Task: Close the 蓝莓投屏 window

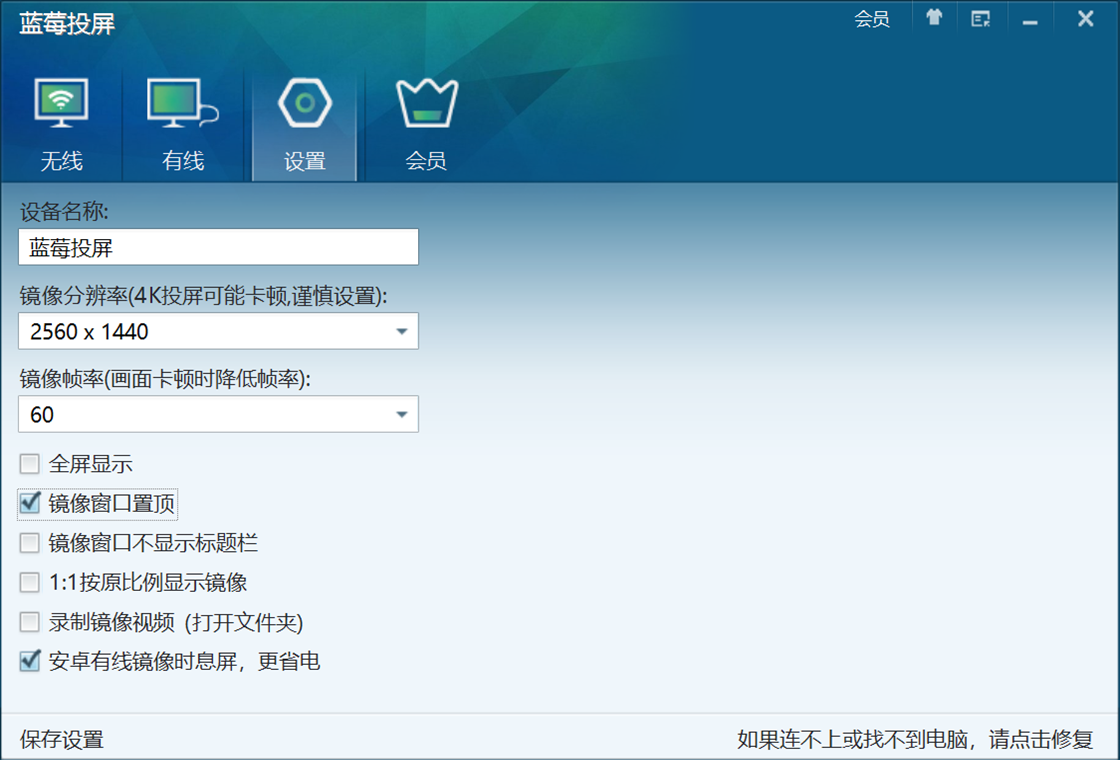Action: point(1085,18)
